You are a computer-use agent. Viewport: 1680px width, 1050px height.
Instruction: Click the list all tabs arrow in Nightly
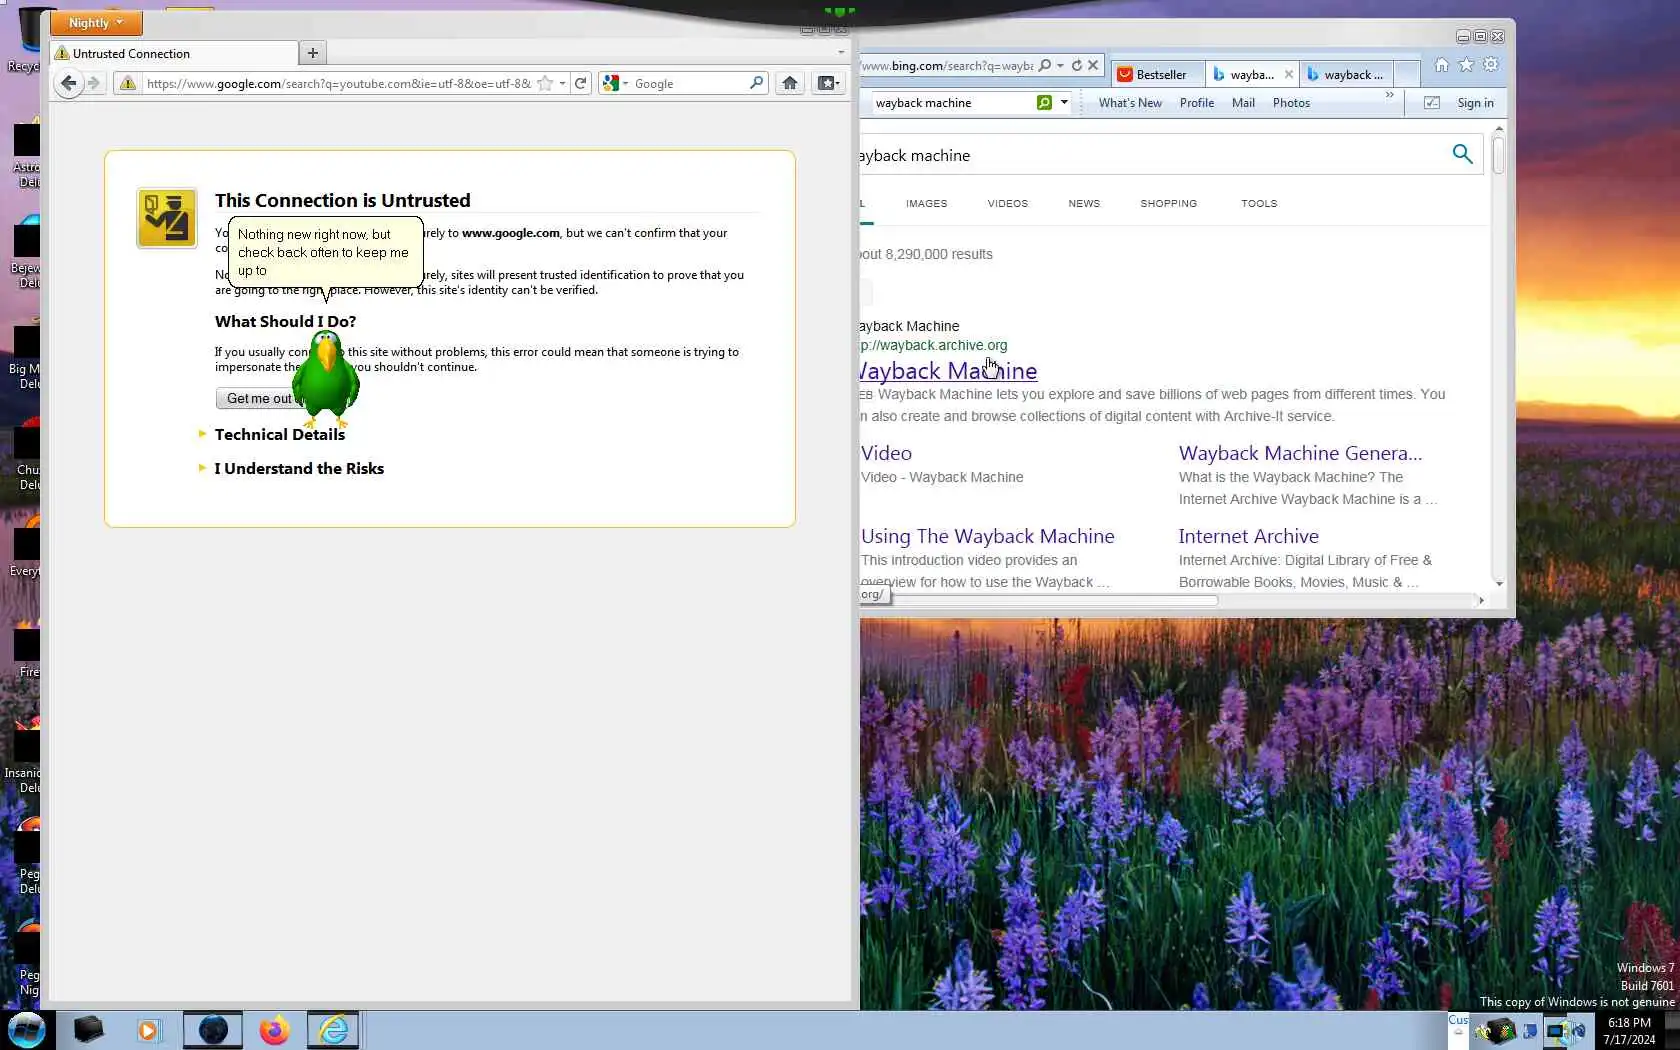[x=841, y=53]
